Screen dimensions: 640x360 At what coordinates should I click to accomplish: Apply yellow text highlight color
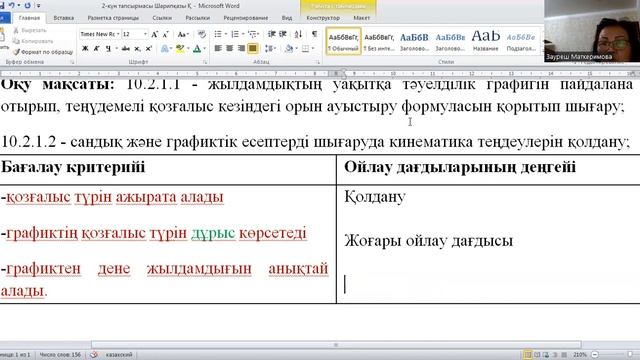coord(180,49)
